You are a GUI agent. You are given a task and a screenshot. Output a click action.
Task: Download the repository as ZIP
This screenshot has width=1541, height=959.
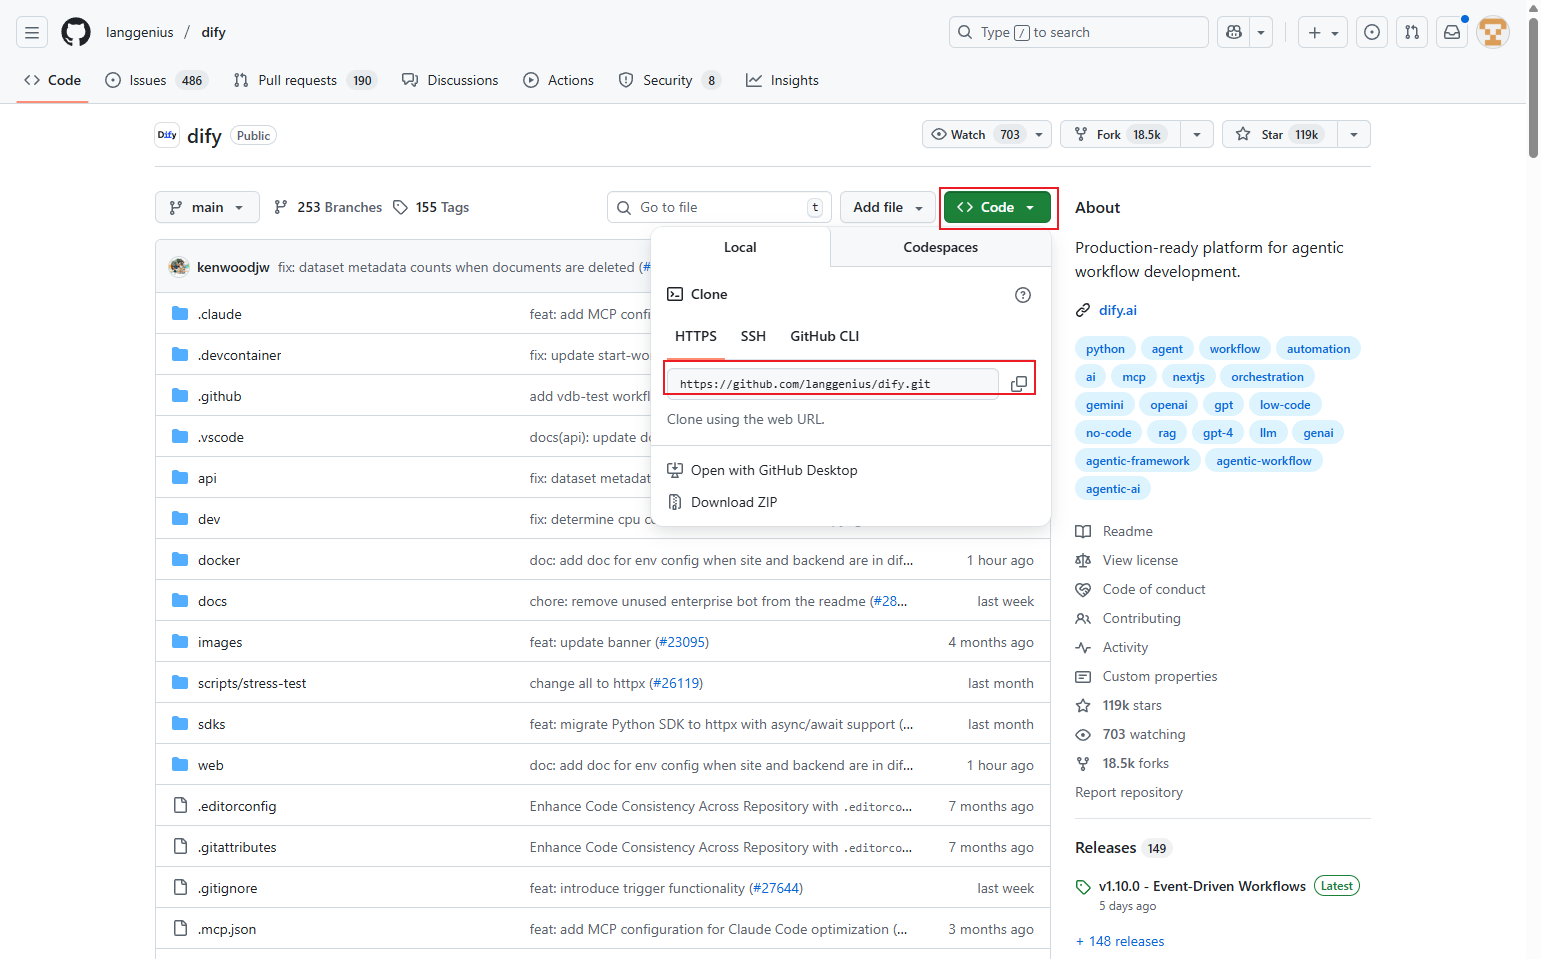click(733, 501)
